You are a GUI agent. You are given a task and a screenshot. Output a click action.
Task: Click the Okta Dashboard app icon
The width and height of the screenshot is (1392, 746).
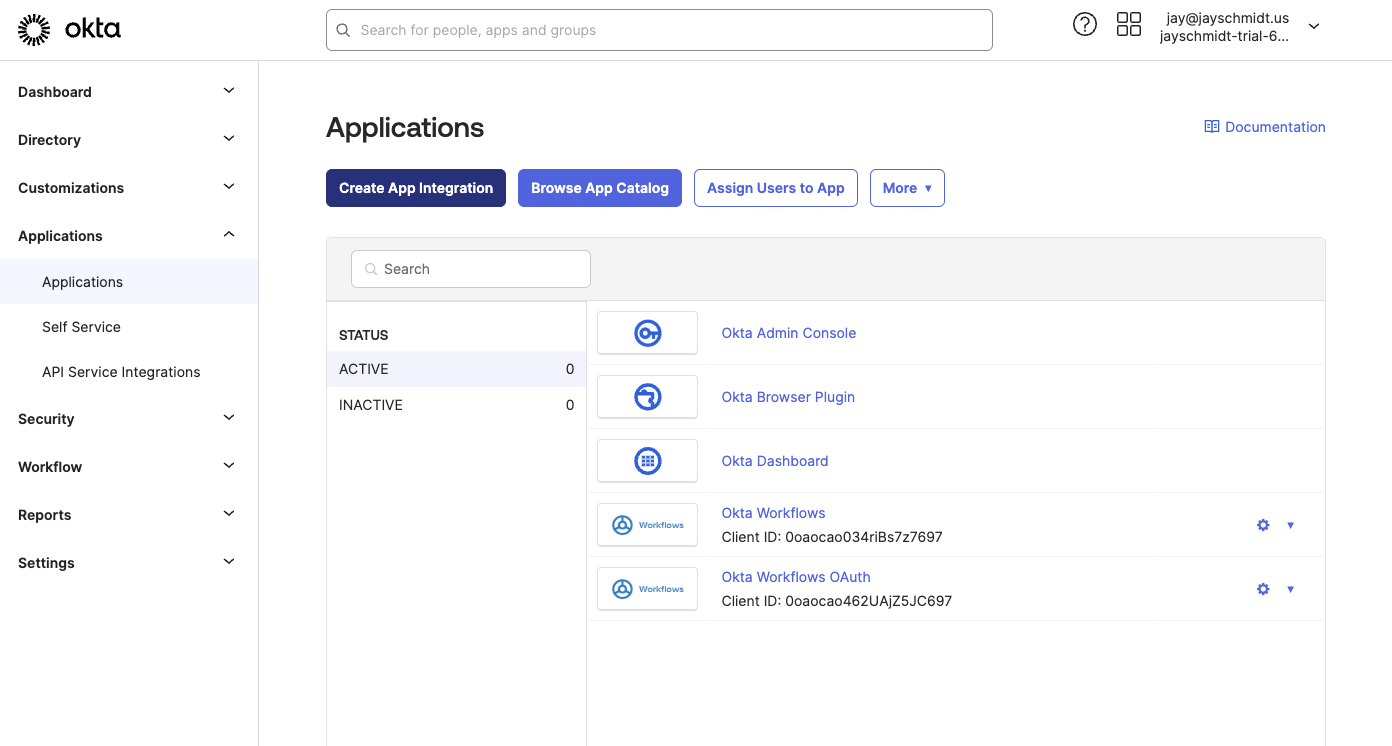pyautogui.click(x=647, y=460)
